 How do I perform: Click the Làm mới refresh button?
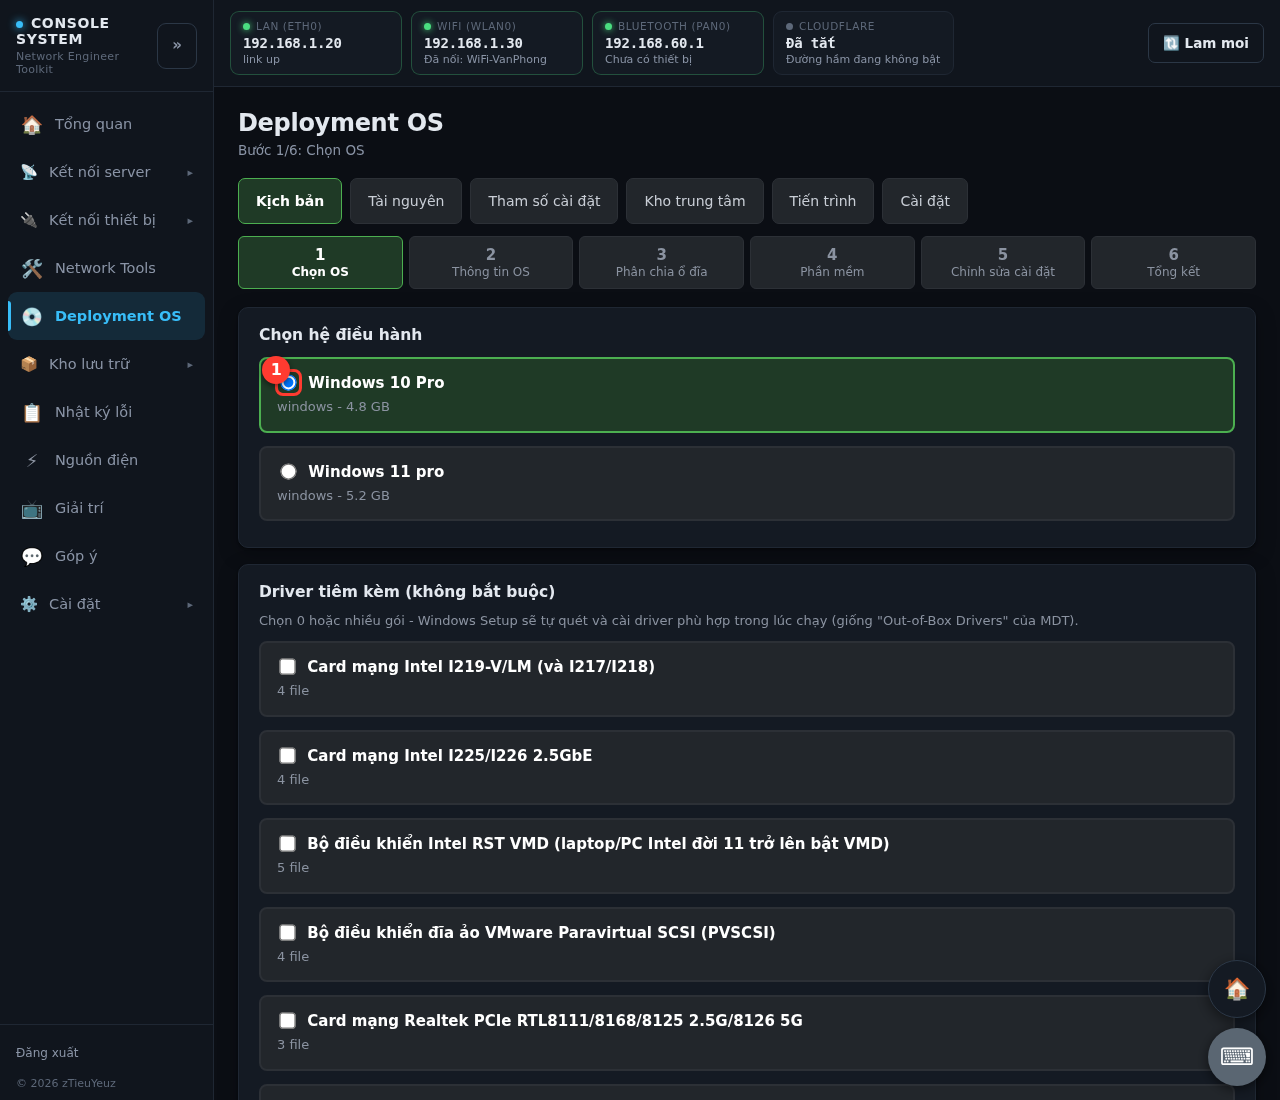(x=1206, y=43)
